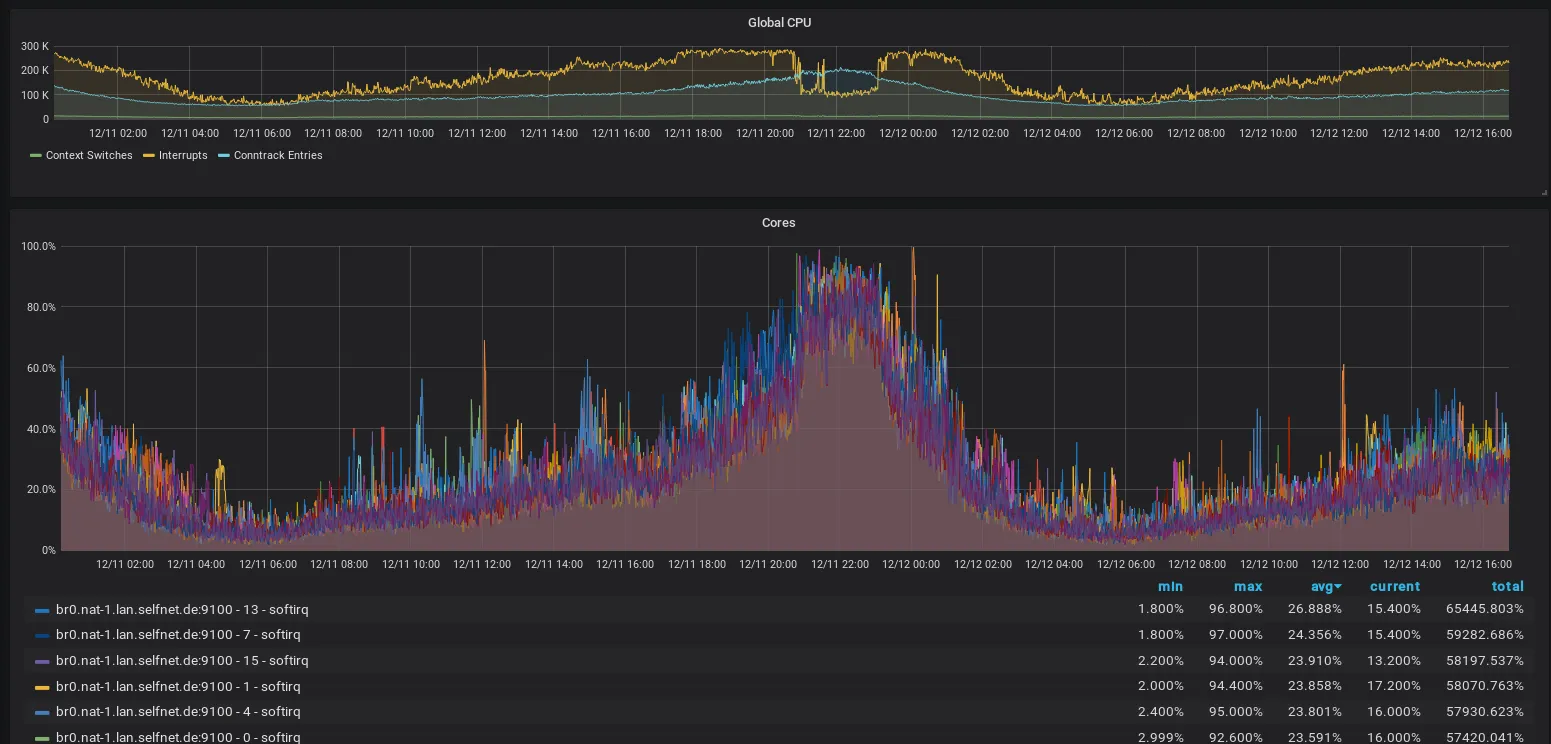Open the Global CPU panel menu
Image resolution: width=1551 pixels, height=744 pixels.
point(780,22)
